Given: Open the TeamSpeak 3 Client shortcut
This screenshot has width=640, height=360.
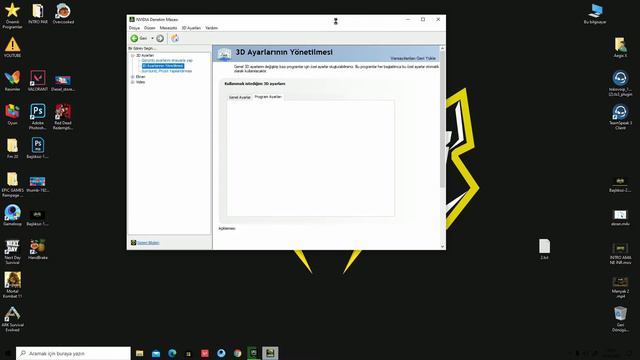Looking at the screenshot, I should coord(620,116).
